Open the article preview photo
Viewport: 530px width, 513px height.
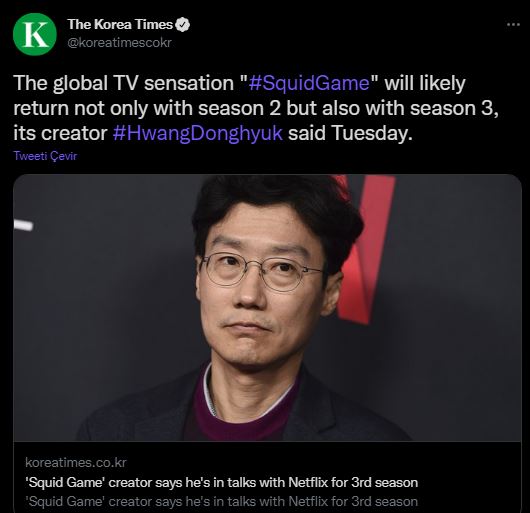(267, 308)
